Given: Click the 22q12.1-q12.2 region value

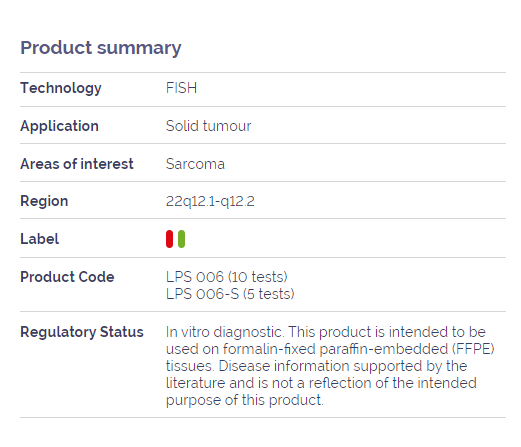Looking at the screenshot, I should [210, 201].
